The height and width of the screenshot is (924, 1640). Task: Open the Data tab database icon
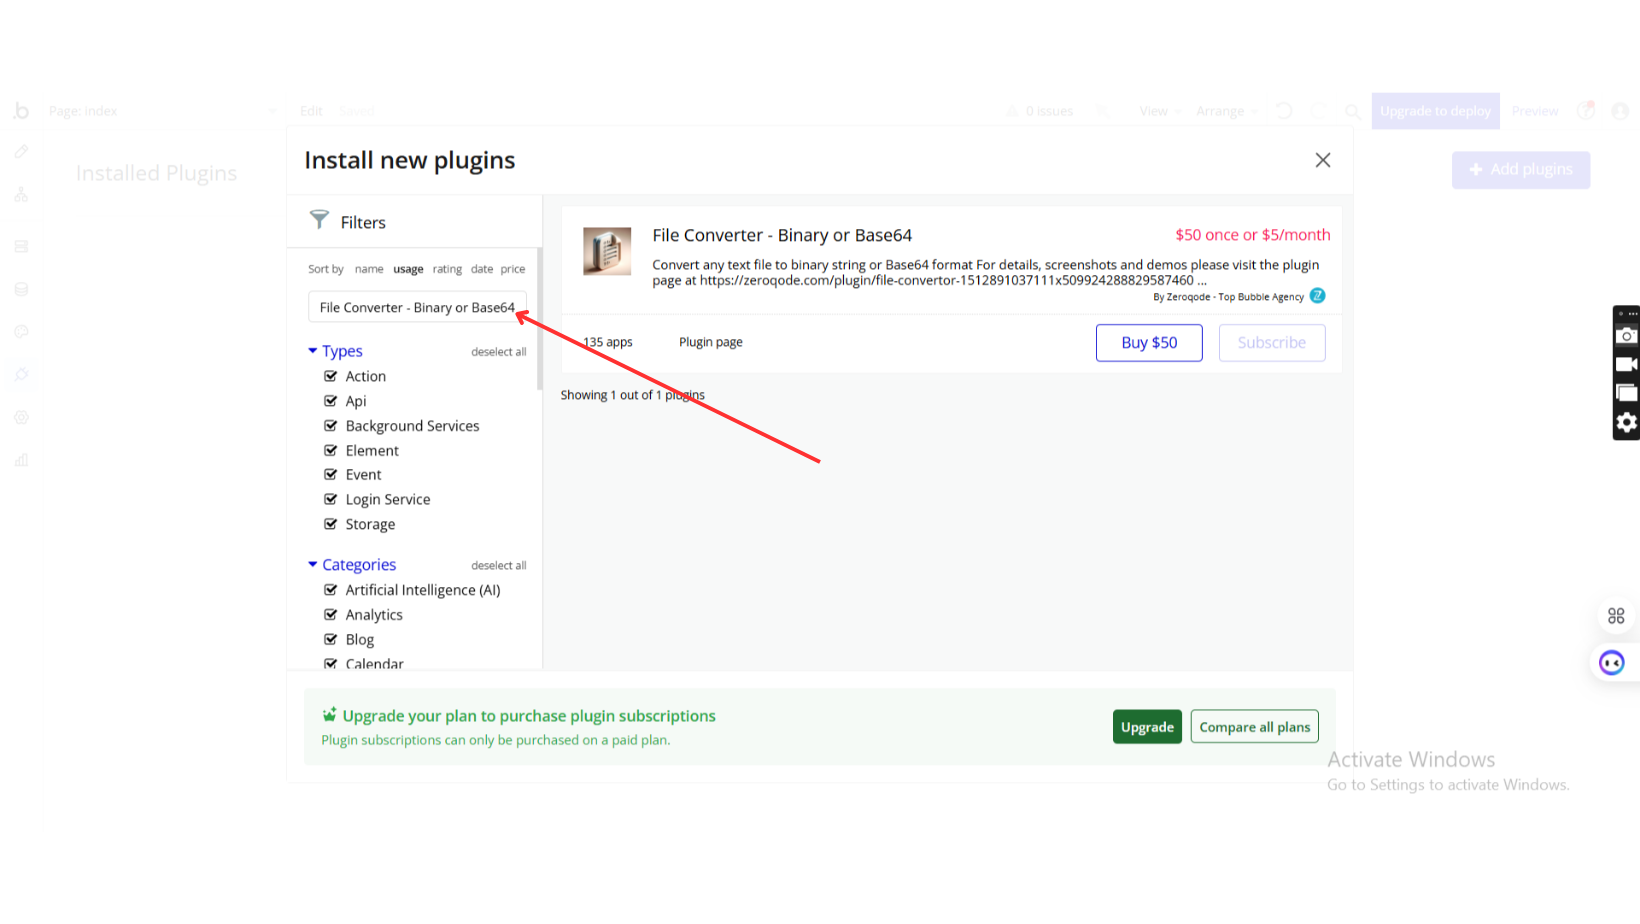click(x=21, y=289)
